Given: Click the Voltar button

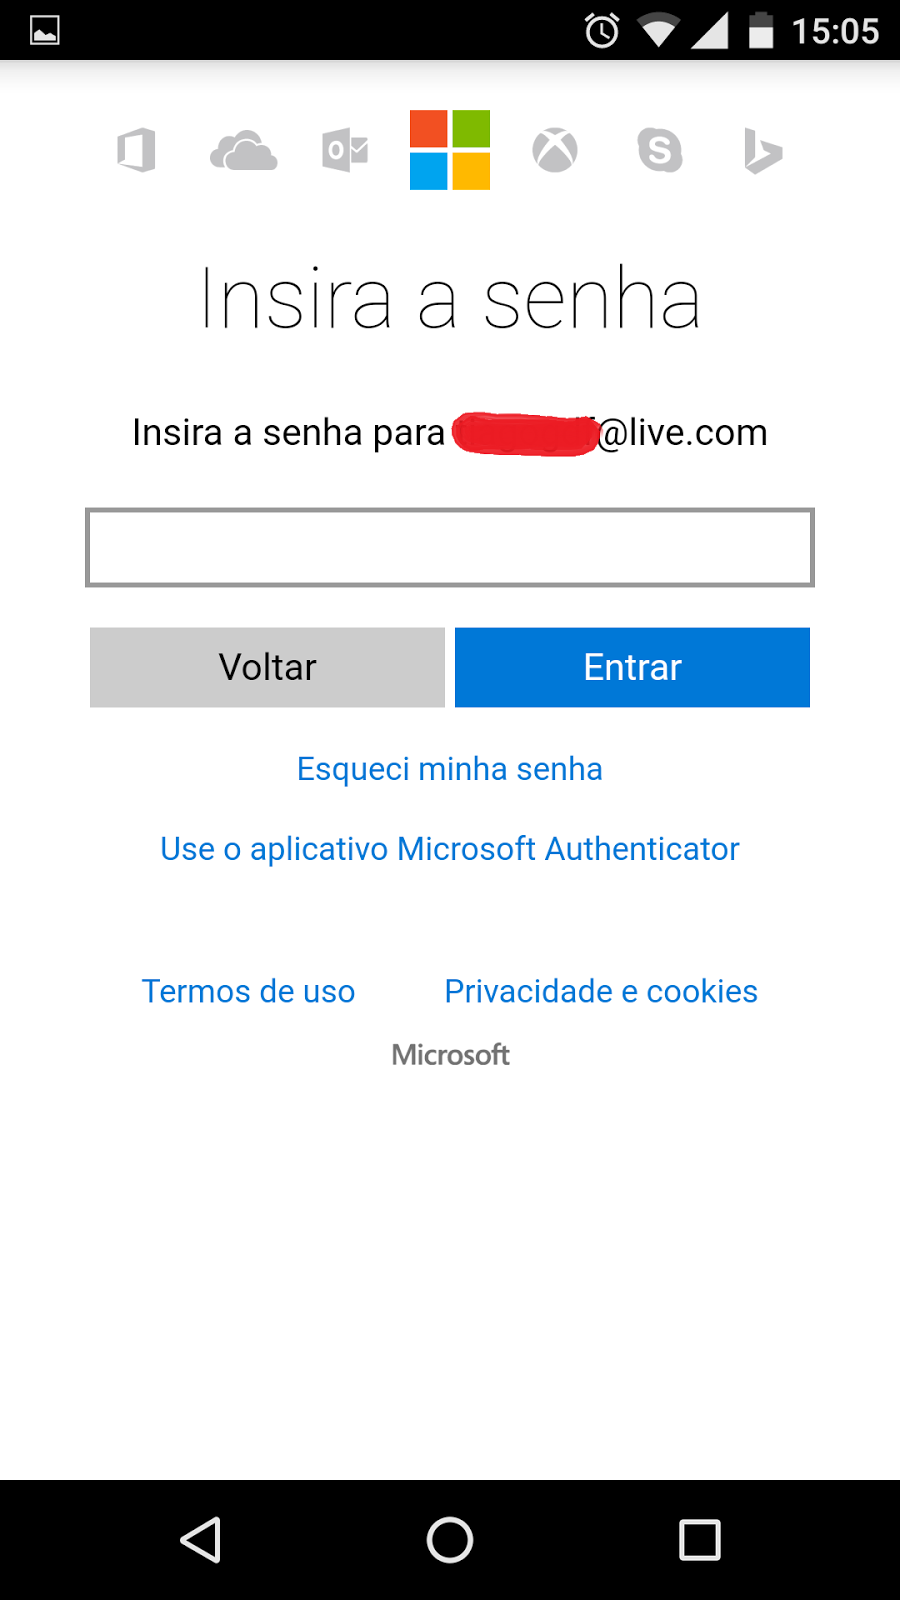Looking at the screenshot, I should click(267, 667).
